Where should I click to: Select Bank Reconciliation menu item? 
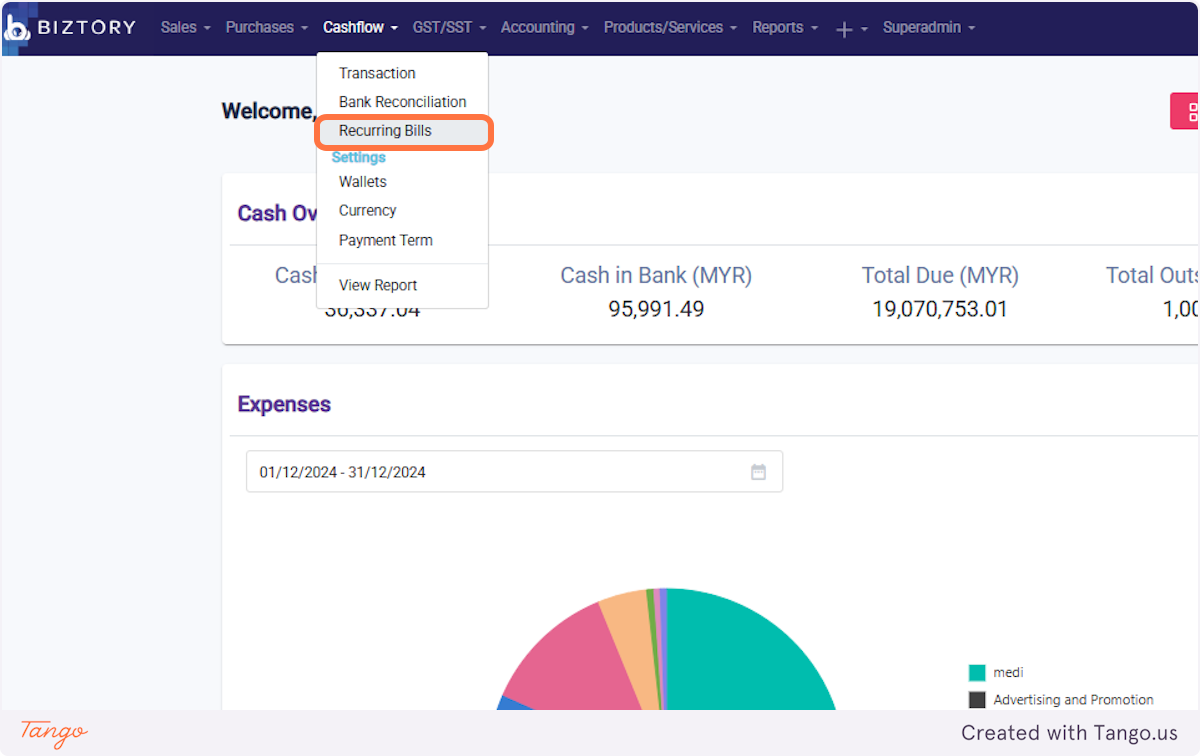tap(402, 102)
